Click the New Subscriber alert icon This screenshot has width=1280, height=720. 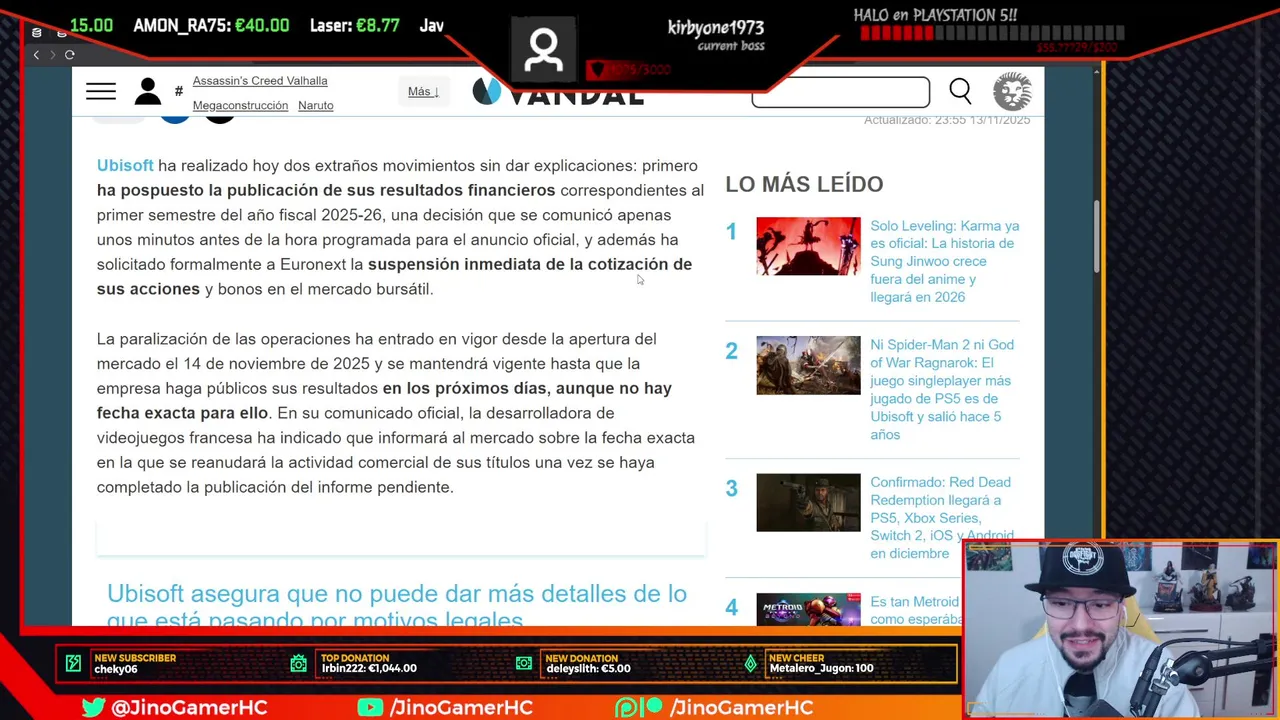click(73, 663)
